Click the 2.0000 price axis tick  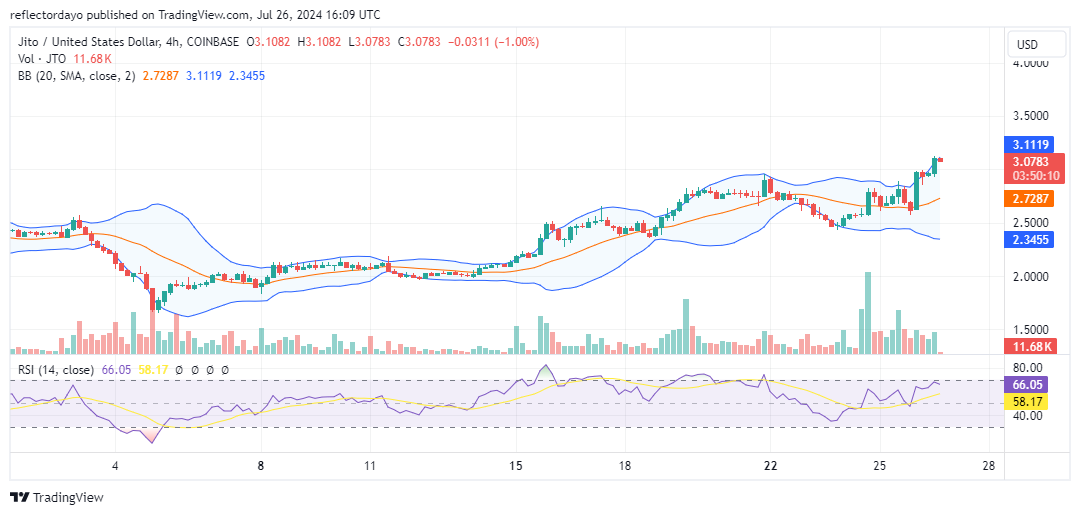click(1031, 276)
